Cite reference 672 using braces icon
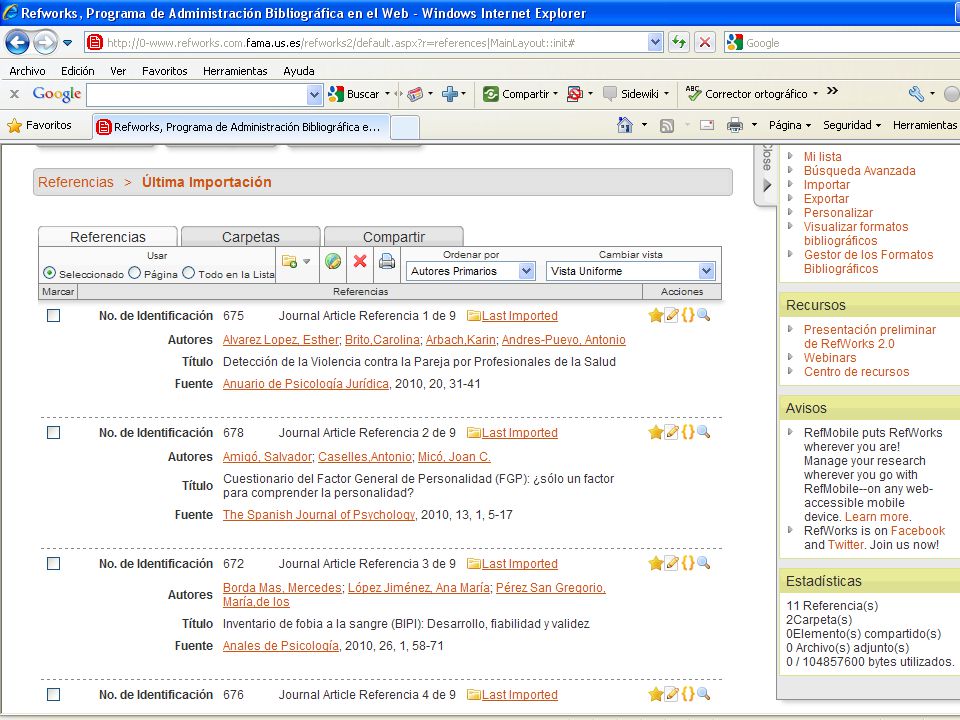The width and height of the screenshot is (960, 720). pos(688,563)
